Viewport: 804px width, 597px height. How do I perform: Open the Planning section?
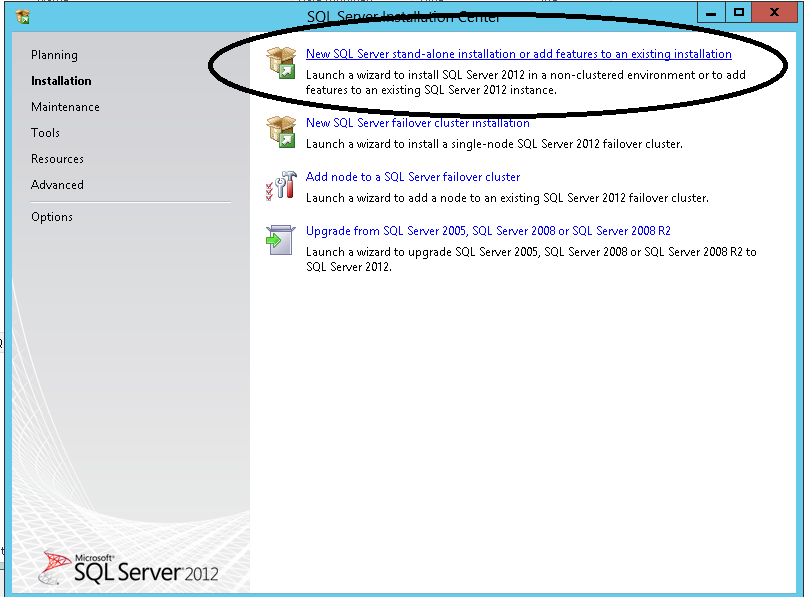[x=54, y=55]
